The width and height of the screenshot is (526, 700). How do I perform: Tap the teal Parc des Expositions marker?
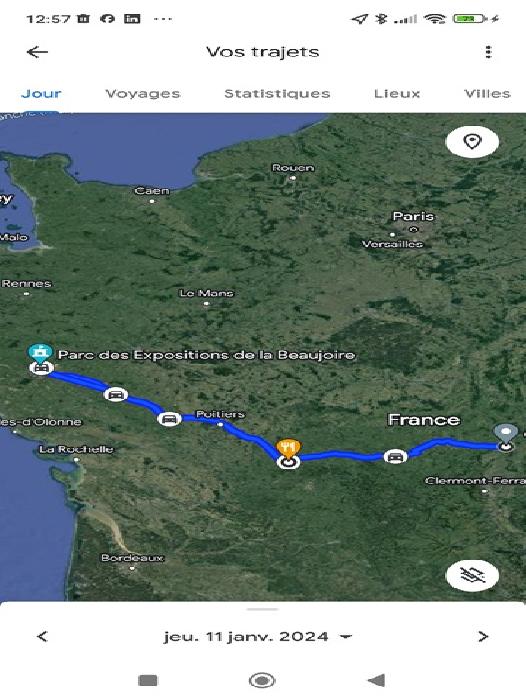click(40, 354)
